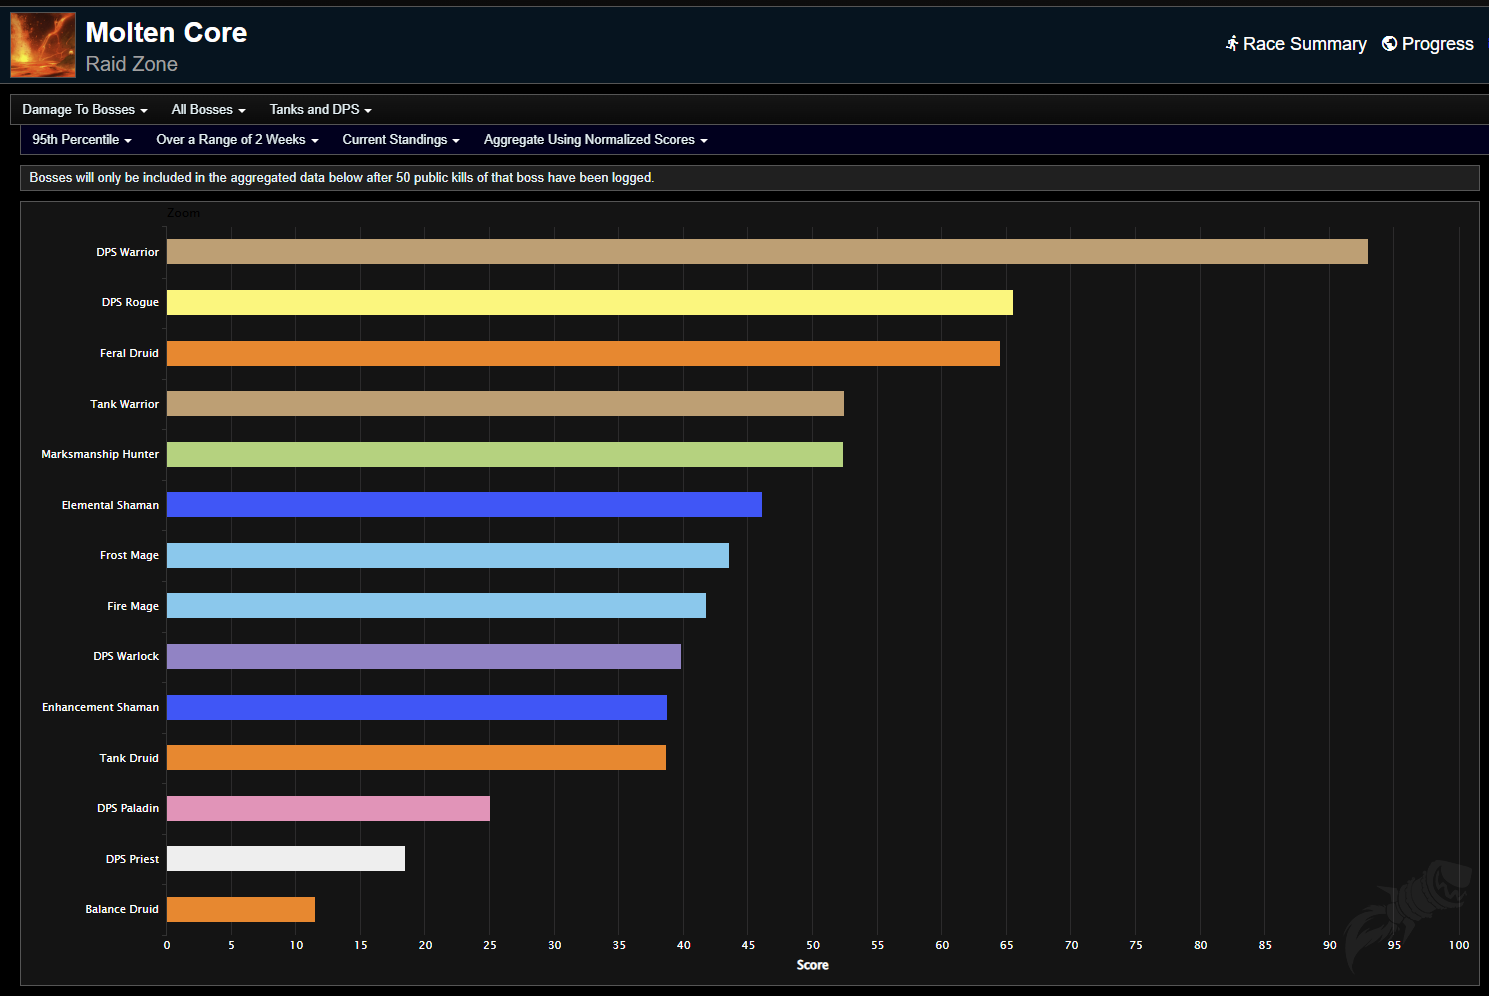1489x996 pixels.
Task: Expand the Tanks and DPS filter
Action: pos(320,110)
